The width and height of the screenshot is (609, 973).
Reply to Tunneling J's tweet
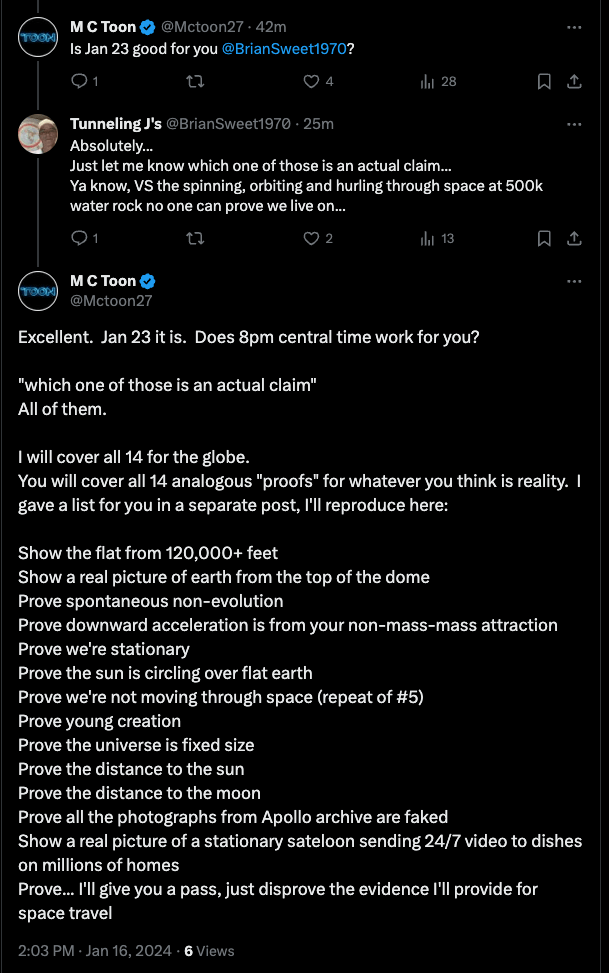(80, 238)
